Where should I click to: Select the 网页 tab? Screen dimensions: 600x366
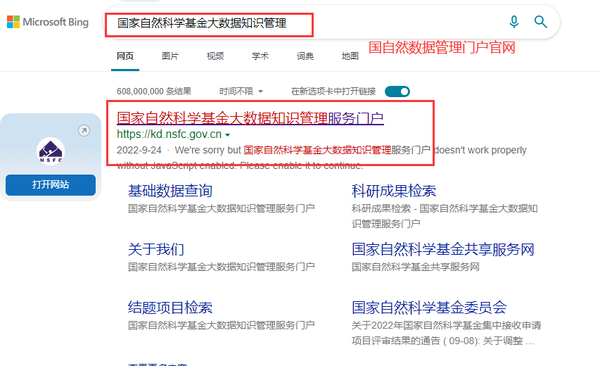click(125, 56)
